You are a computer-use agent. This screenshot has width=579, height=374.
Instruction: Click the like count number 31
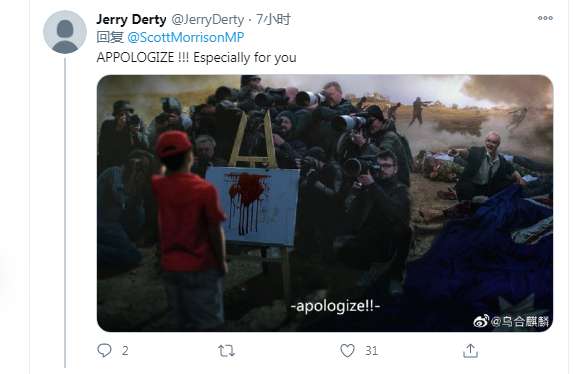[x=371, y=351]
